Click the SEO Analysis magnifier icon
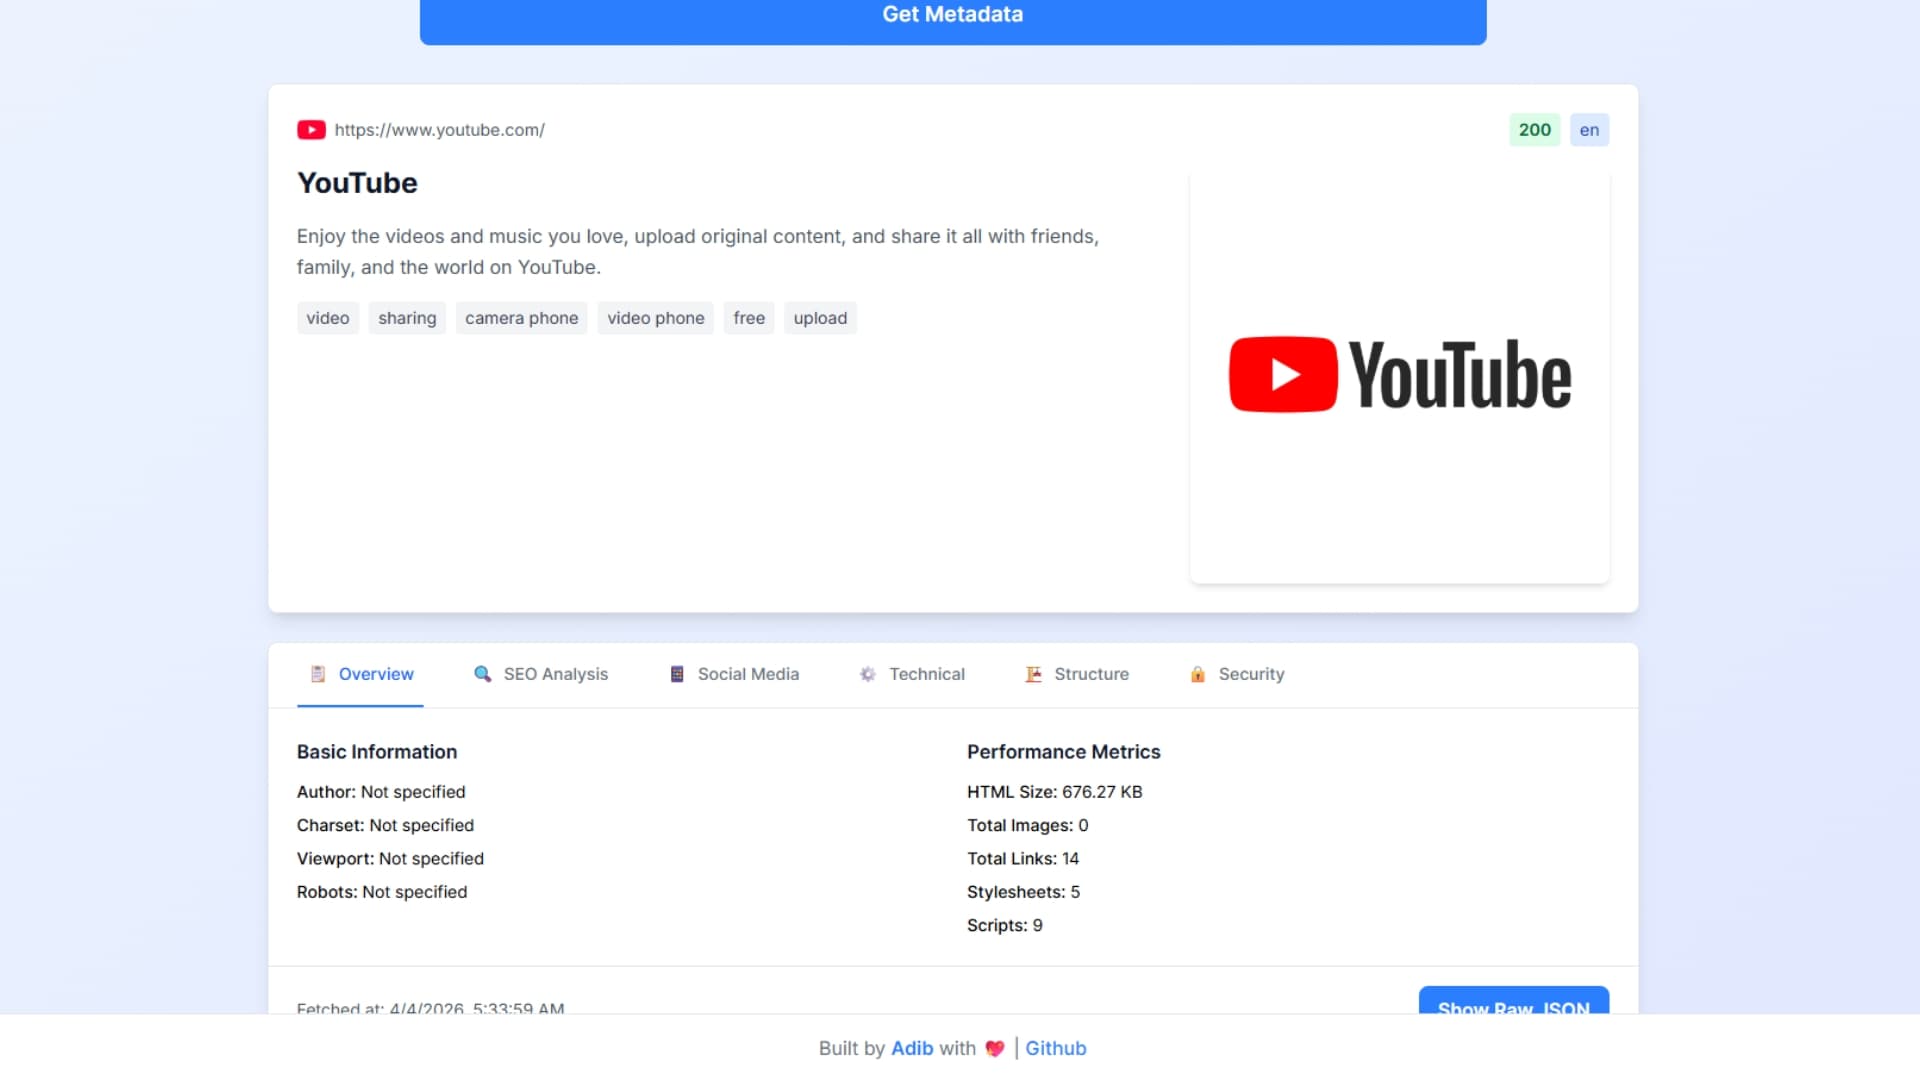This screenshot has height=1080, width=1920. (x=482, y=674)
